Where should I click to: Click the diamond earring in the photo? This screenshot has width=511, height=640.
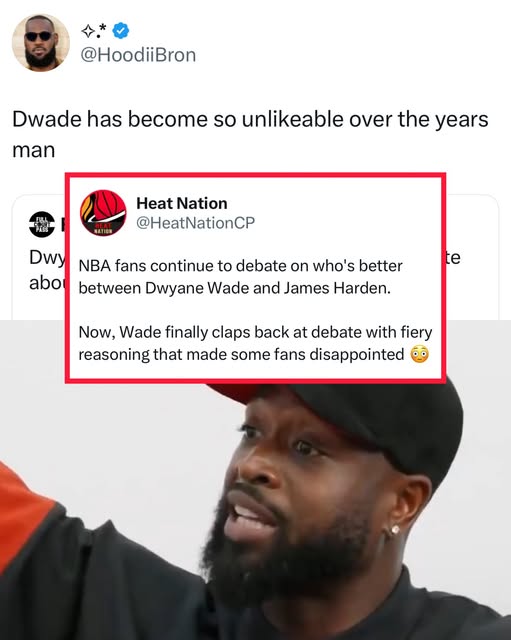[395, 530]
